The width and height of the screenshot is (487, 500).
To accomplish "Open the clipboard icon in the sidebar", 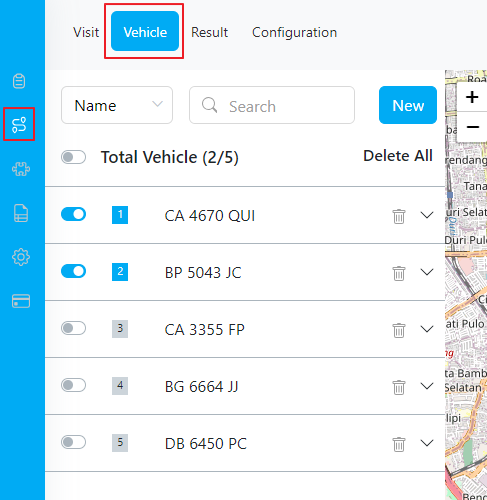I will coord(19,81).
